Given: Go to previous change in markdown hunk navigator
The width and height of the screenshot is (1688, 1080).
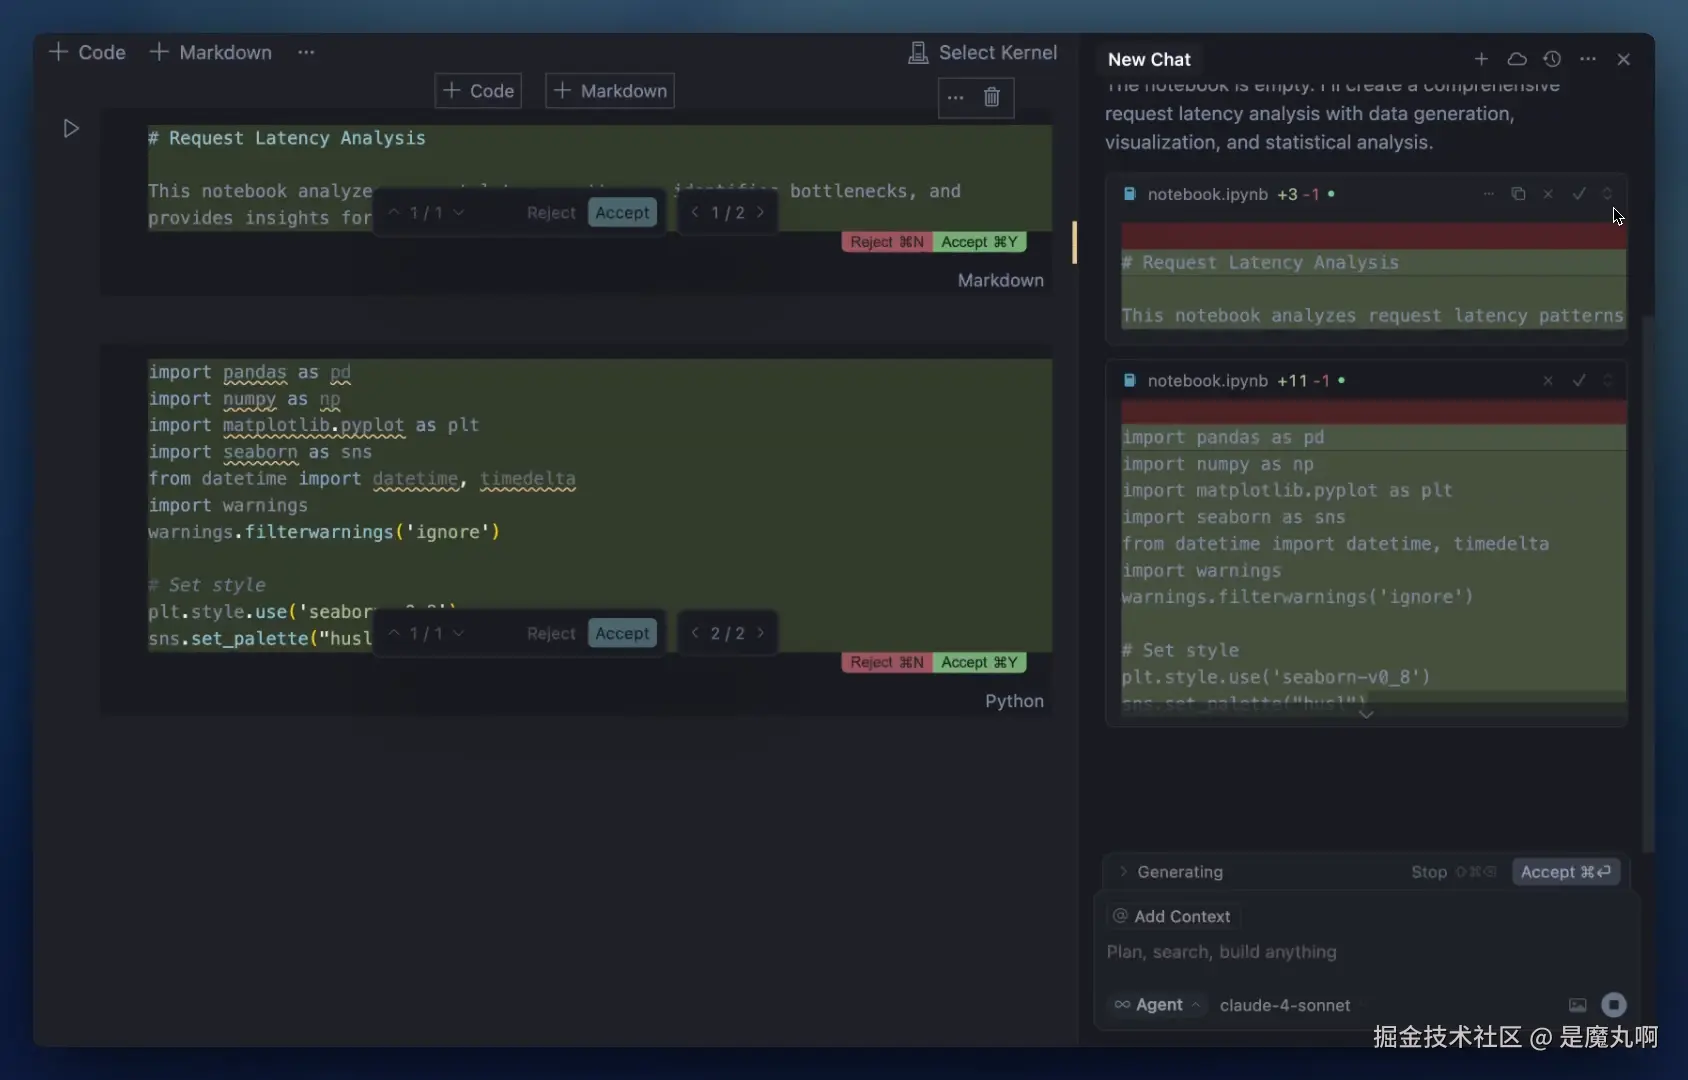Looking at the screenshot, I should (x=394, y=213).
